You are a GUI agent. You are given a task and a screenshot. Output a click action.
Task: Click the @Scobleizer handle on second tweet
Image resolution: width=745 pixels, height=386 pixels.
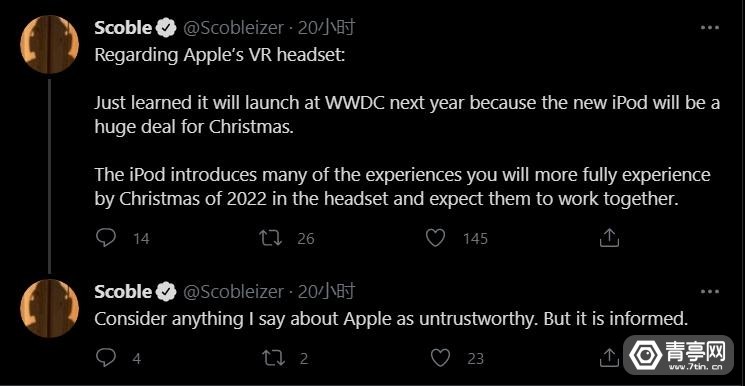pos(233,292)
